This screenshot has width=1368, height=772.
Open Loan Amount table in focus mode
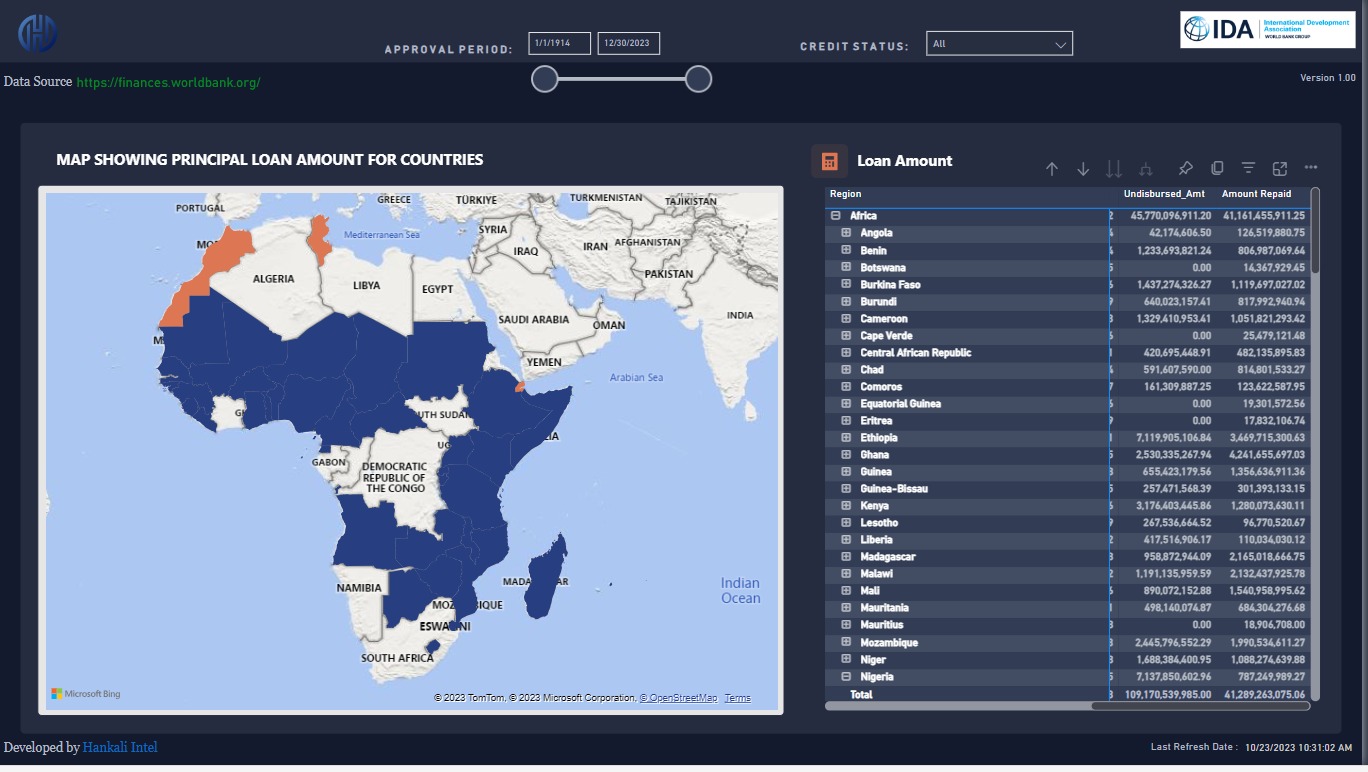pos(1280,168)
